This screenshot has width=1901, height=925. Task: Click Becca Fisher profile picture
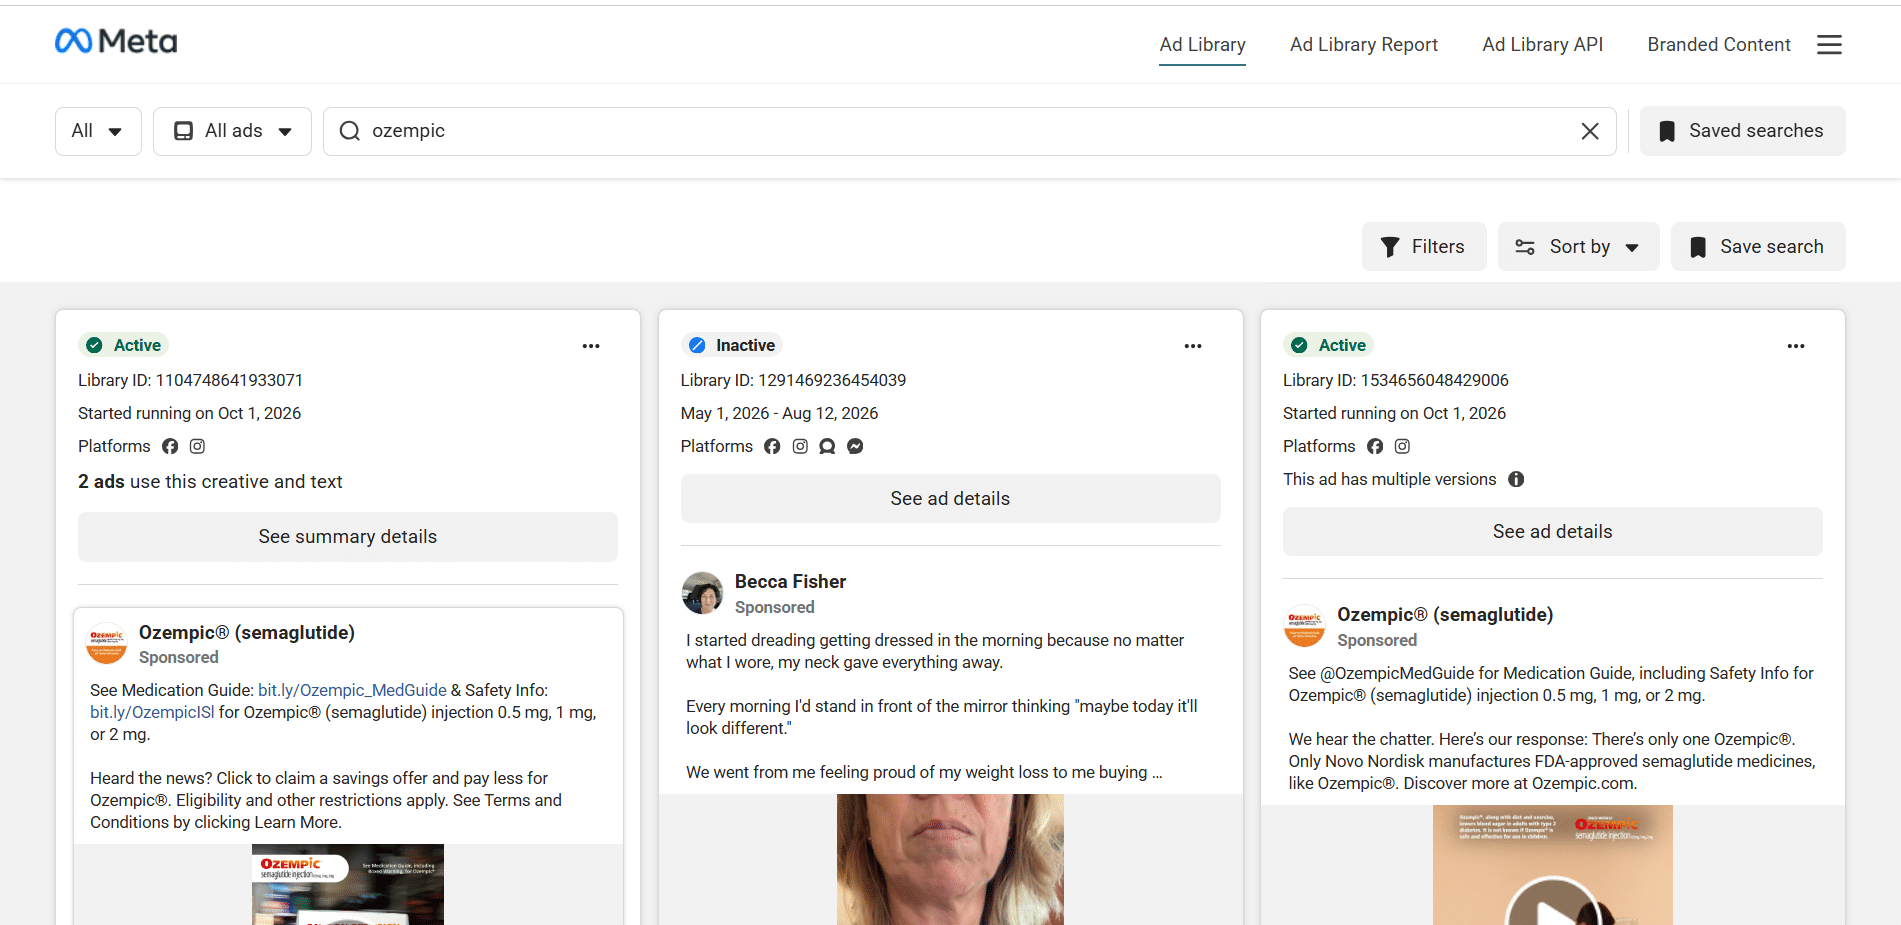click(702, 593)
